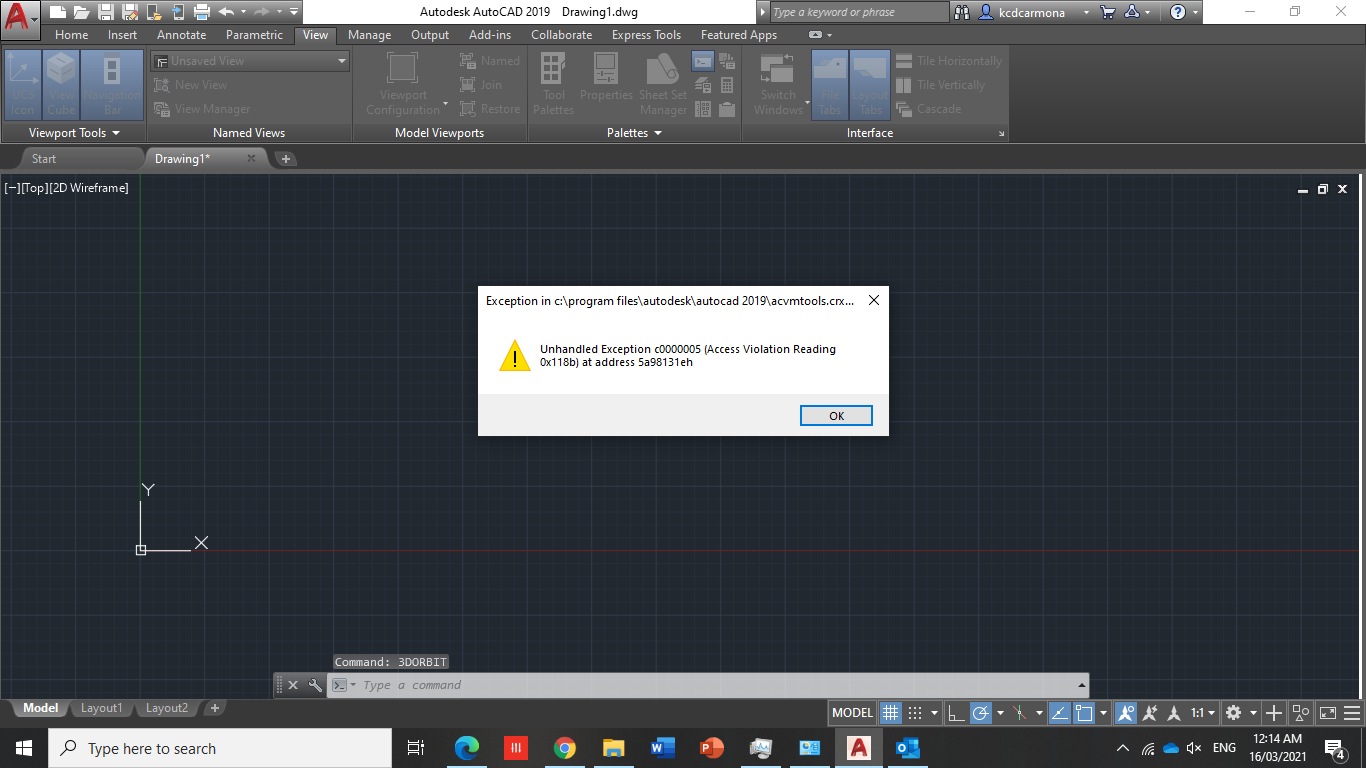This screenshot has width=1366, height=768.
Task: Click the Plot printer icon
Action: [201, 12]
